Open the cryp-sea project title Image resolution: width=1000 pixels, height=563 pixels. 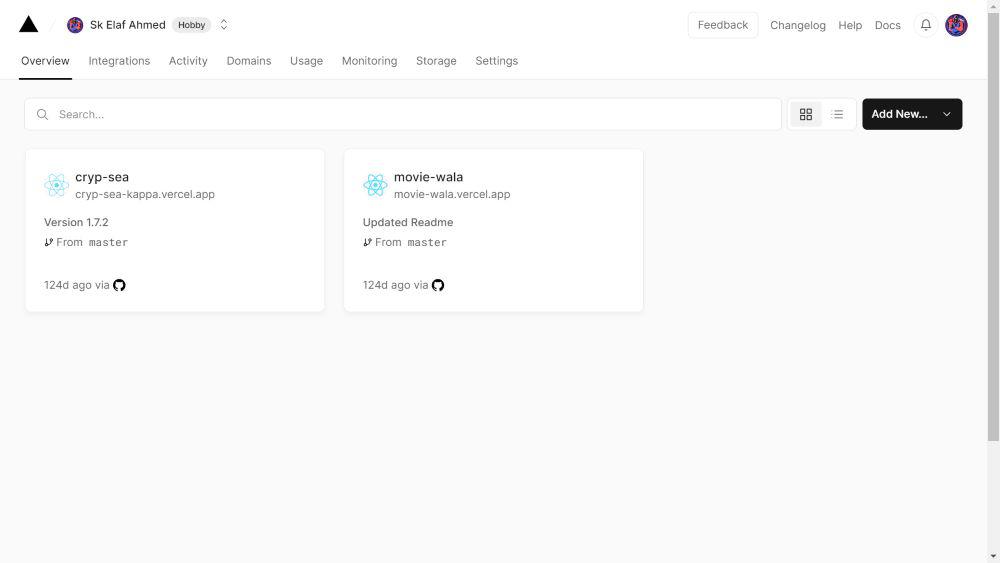pyautogui.click(x=102, y=177)
